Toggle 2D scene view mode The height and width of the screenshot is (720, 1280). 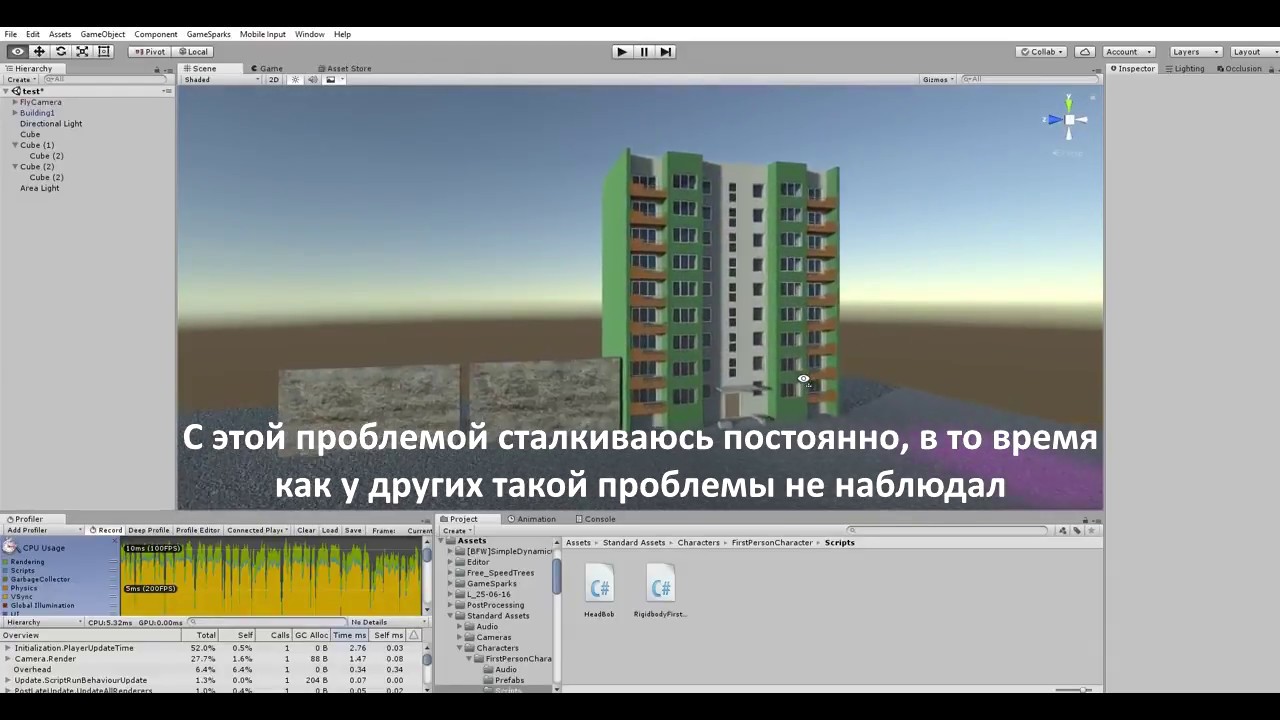pyautogui.click(x=274, y=80)
